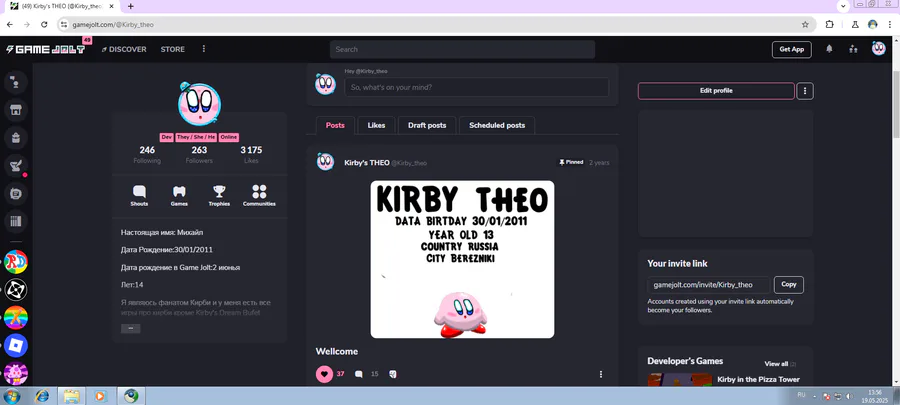This screenshot has height=405, width=900.
Task: Click the Edit profile button
Action: [716, 91]
